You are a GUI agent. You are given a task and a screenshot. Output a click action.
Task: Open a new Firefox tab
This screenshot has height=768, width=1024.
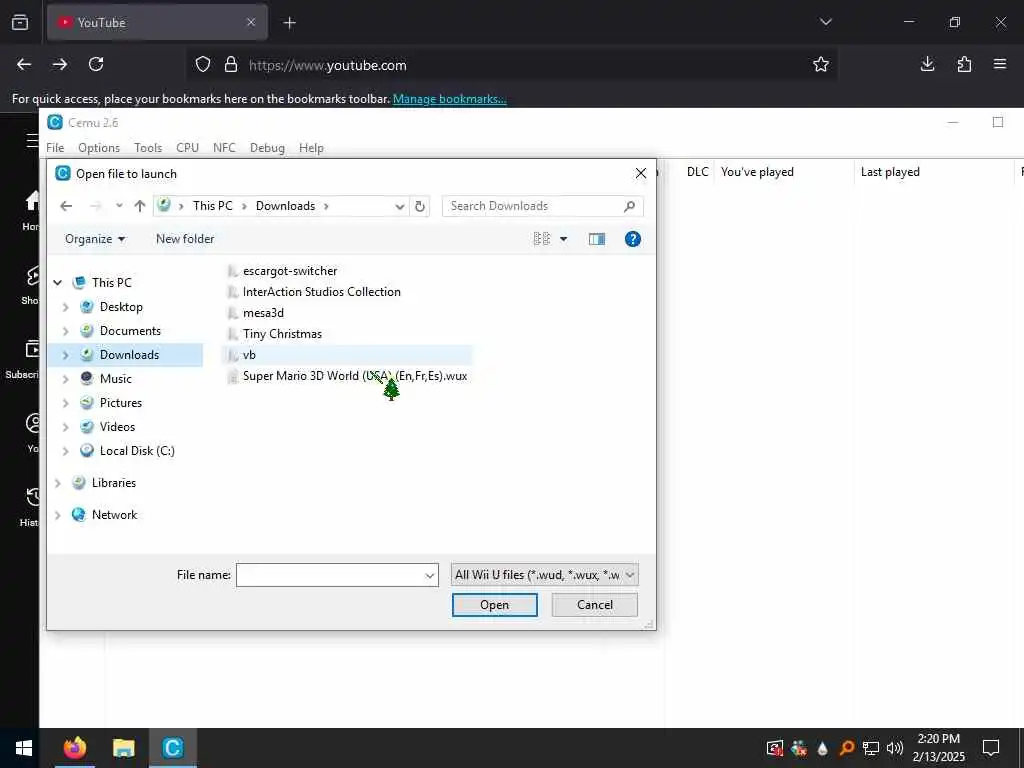tap(290, 23)
